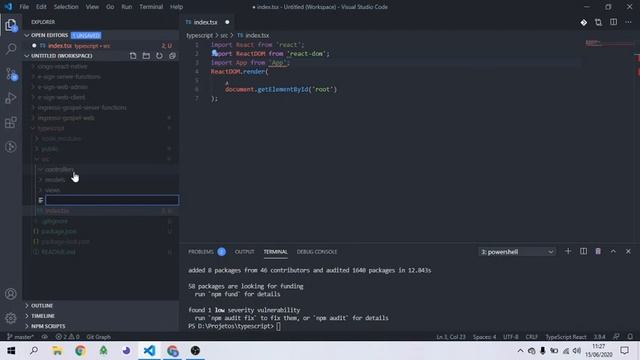
Task: Open the Search view in activity bar
Action: 11,49
